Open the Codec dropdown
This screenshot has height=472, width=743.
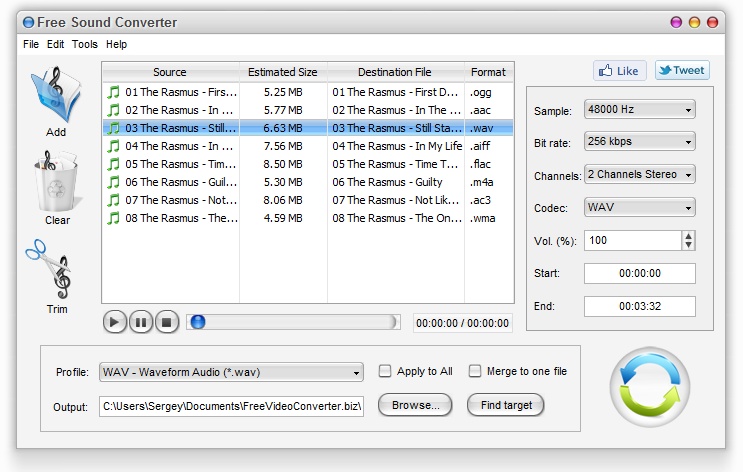[x=640, y=208]
